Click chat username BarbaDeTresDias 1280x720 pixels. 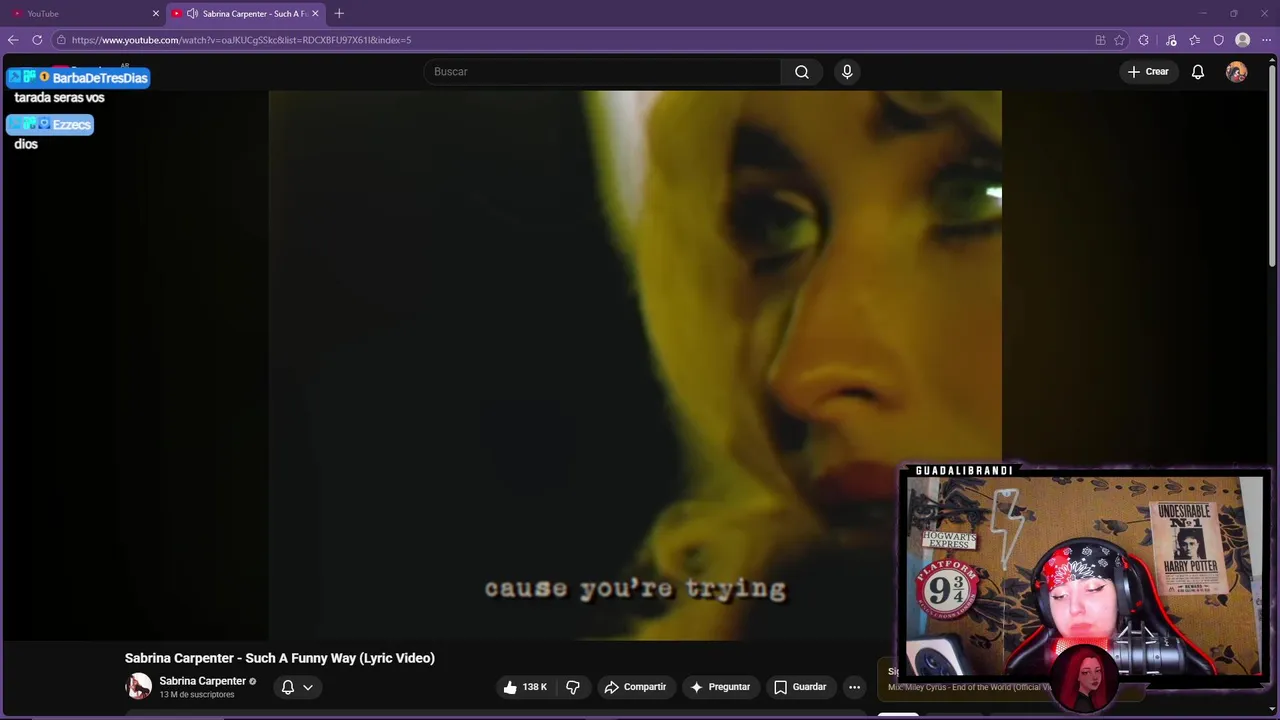click(x=99, y=78)
